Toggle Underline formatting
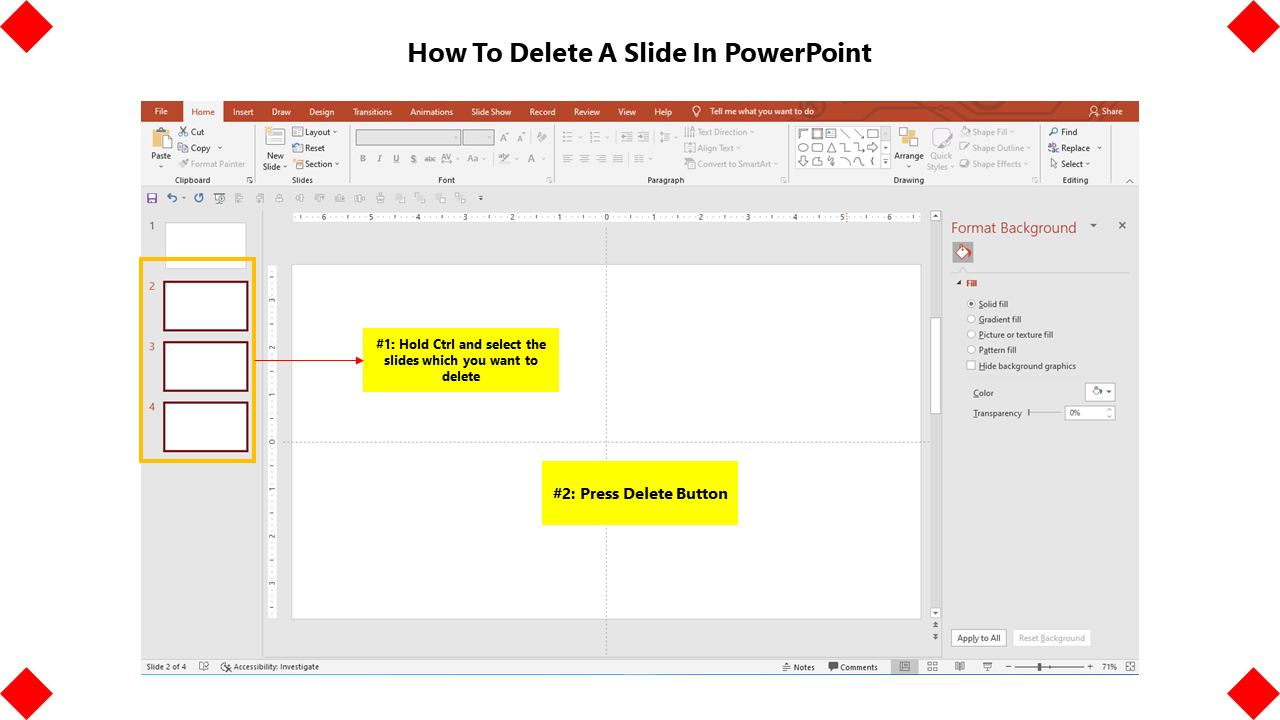Viewport: 1280px width, 720px height. [x=396, y=159]
